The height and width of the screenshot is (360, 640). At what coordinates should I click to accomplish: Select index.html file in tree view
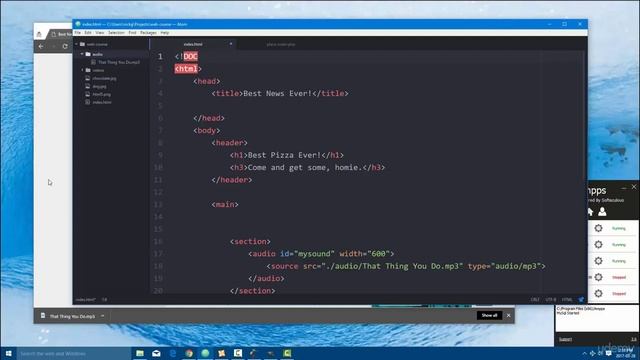[102, 102]
